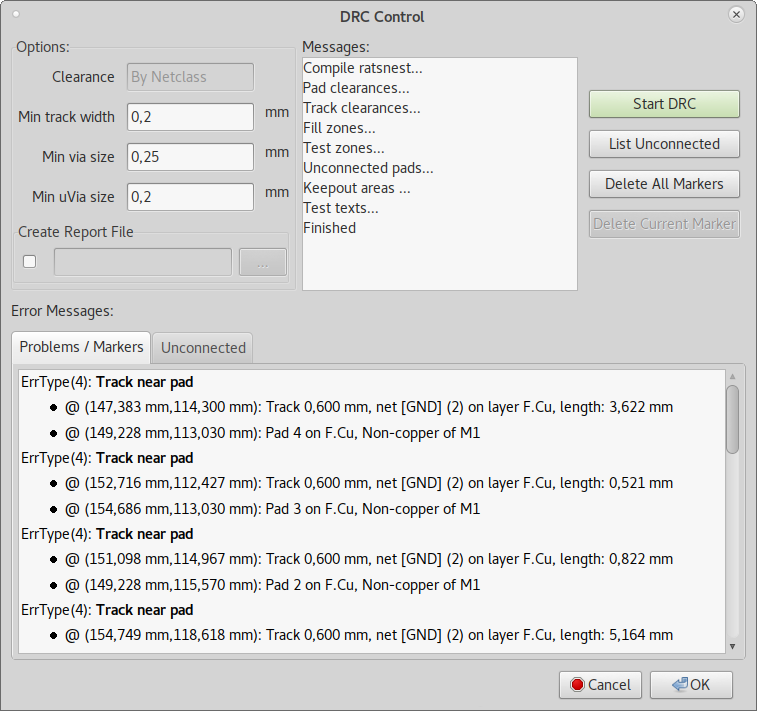Viewport: 757px width, 711px height.
Task: Click the 'Test zones...' message line
Action: click(343, 148)
